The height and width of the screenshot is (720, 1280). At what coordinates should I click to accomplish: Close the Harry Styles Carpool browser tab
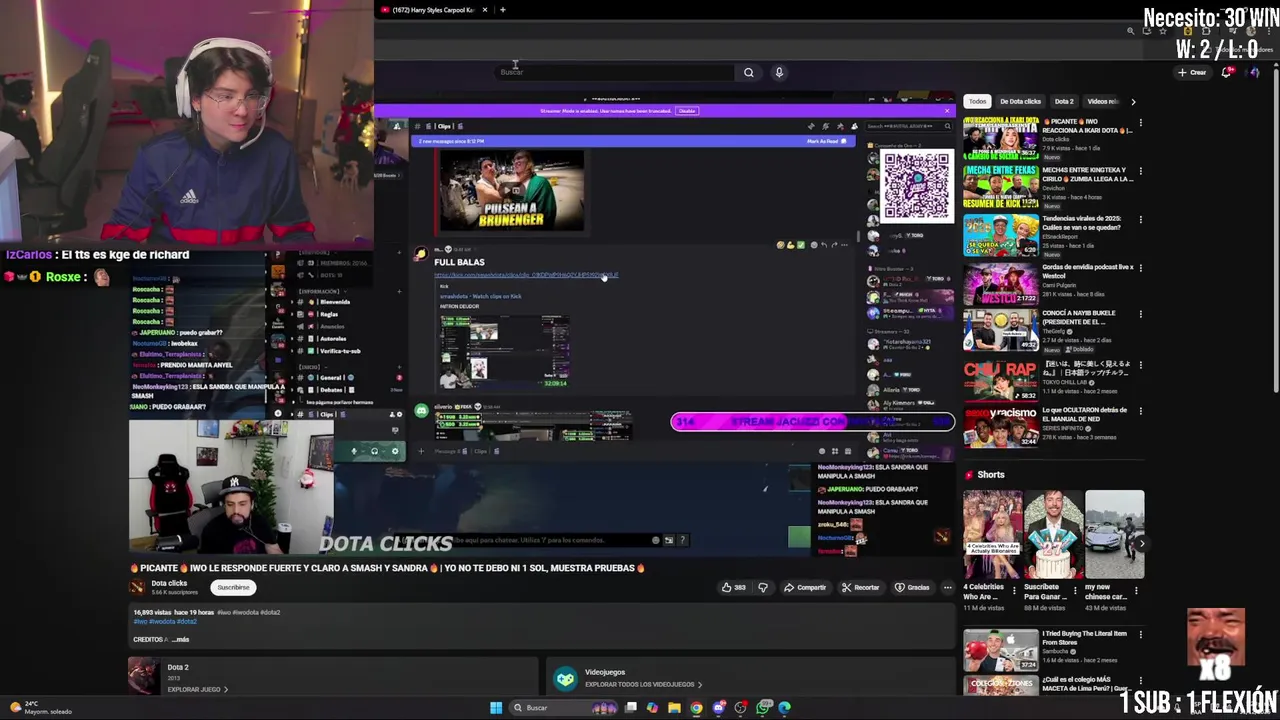[x=485, y=10]
